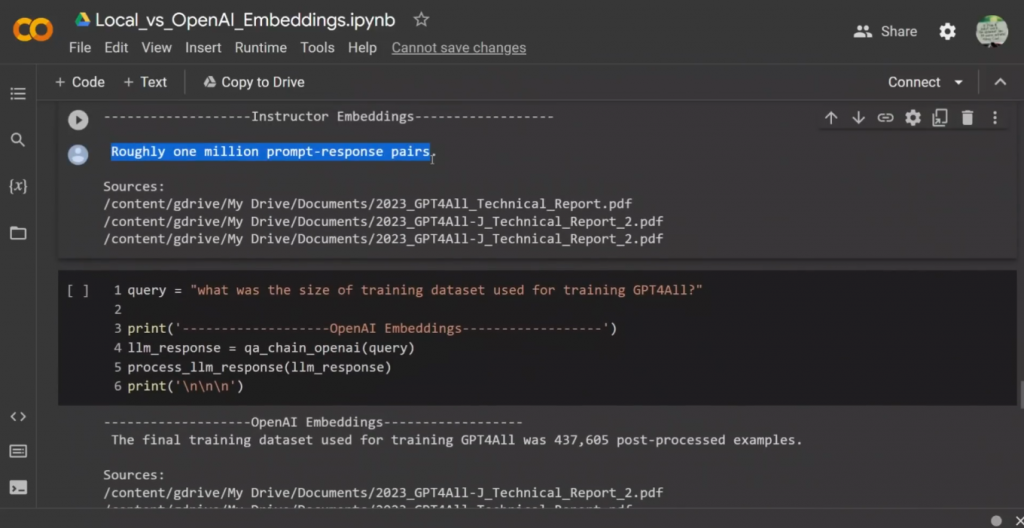Star the notebook title
1024x528 pixels.
[x=421, y=20]
